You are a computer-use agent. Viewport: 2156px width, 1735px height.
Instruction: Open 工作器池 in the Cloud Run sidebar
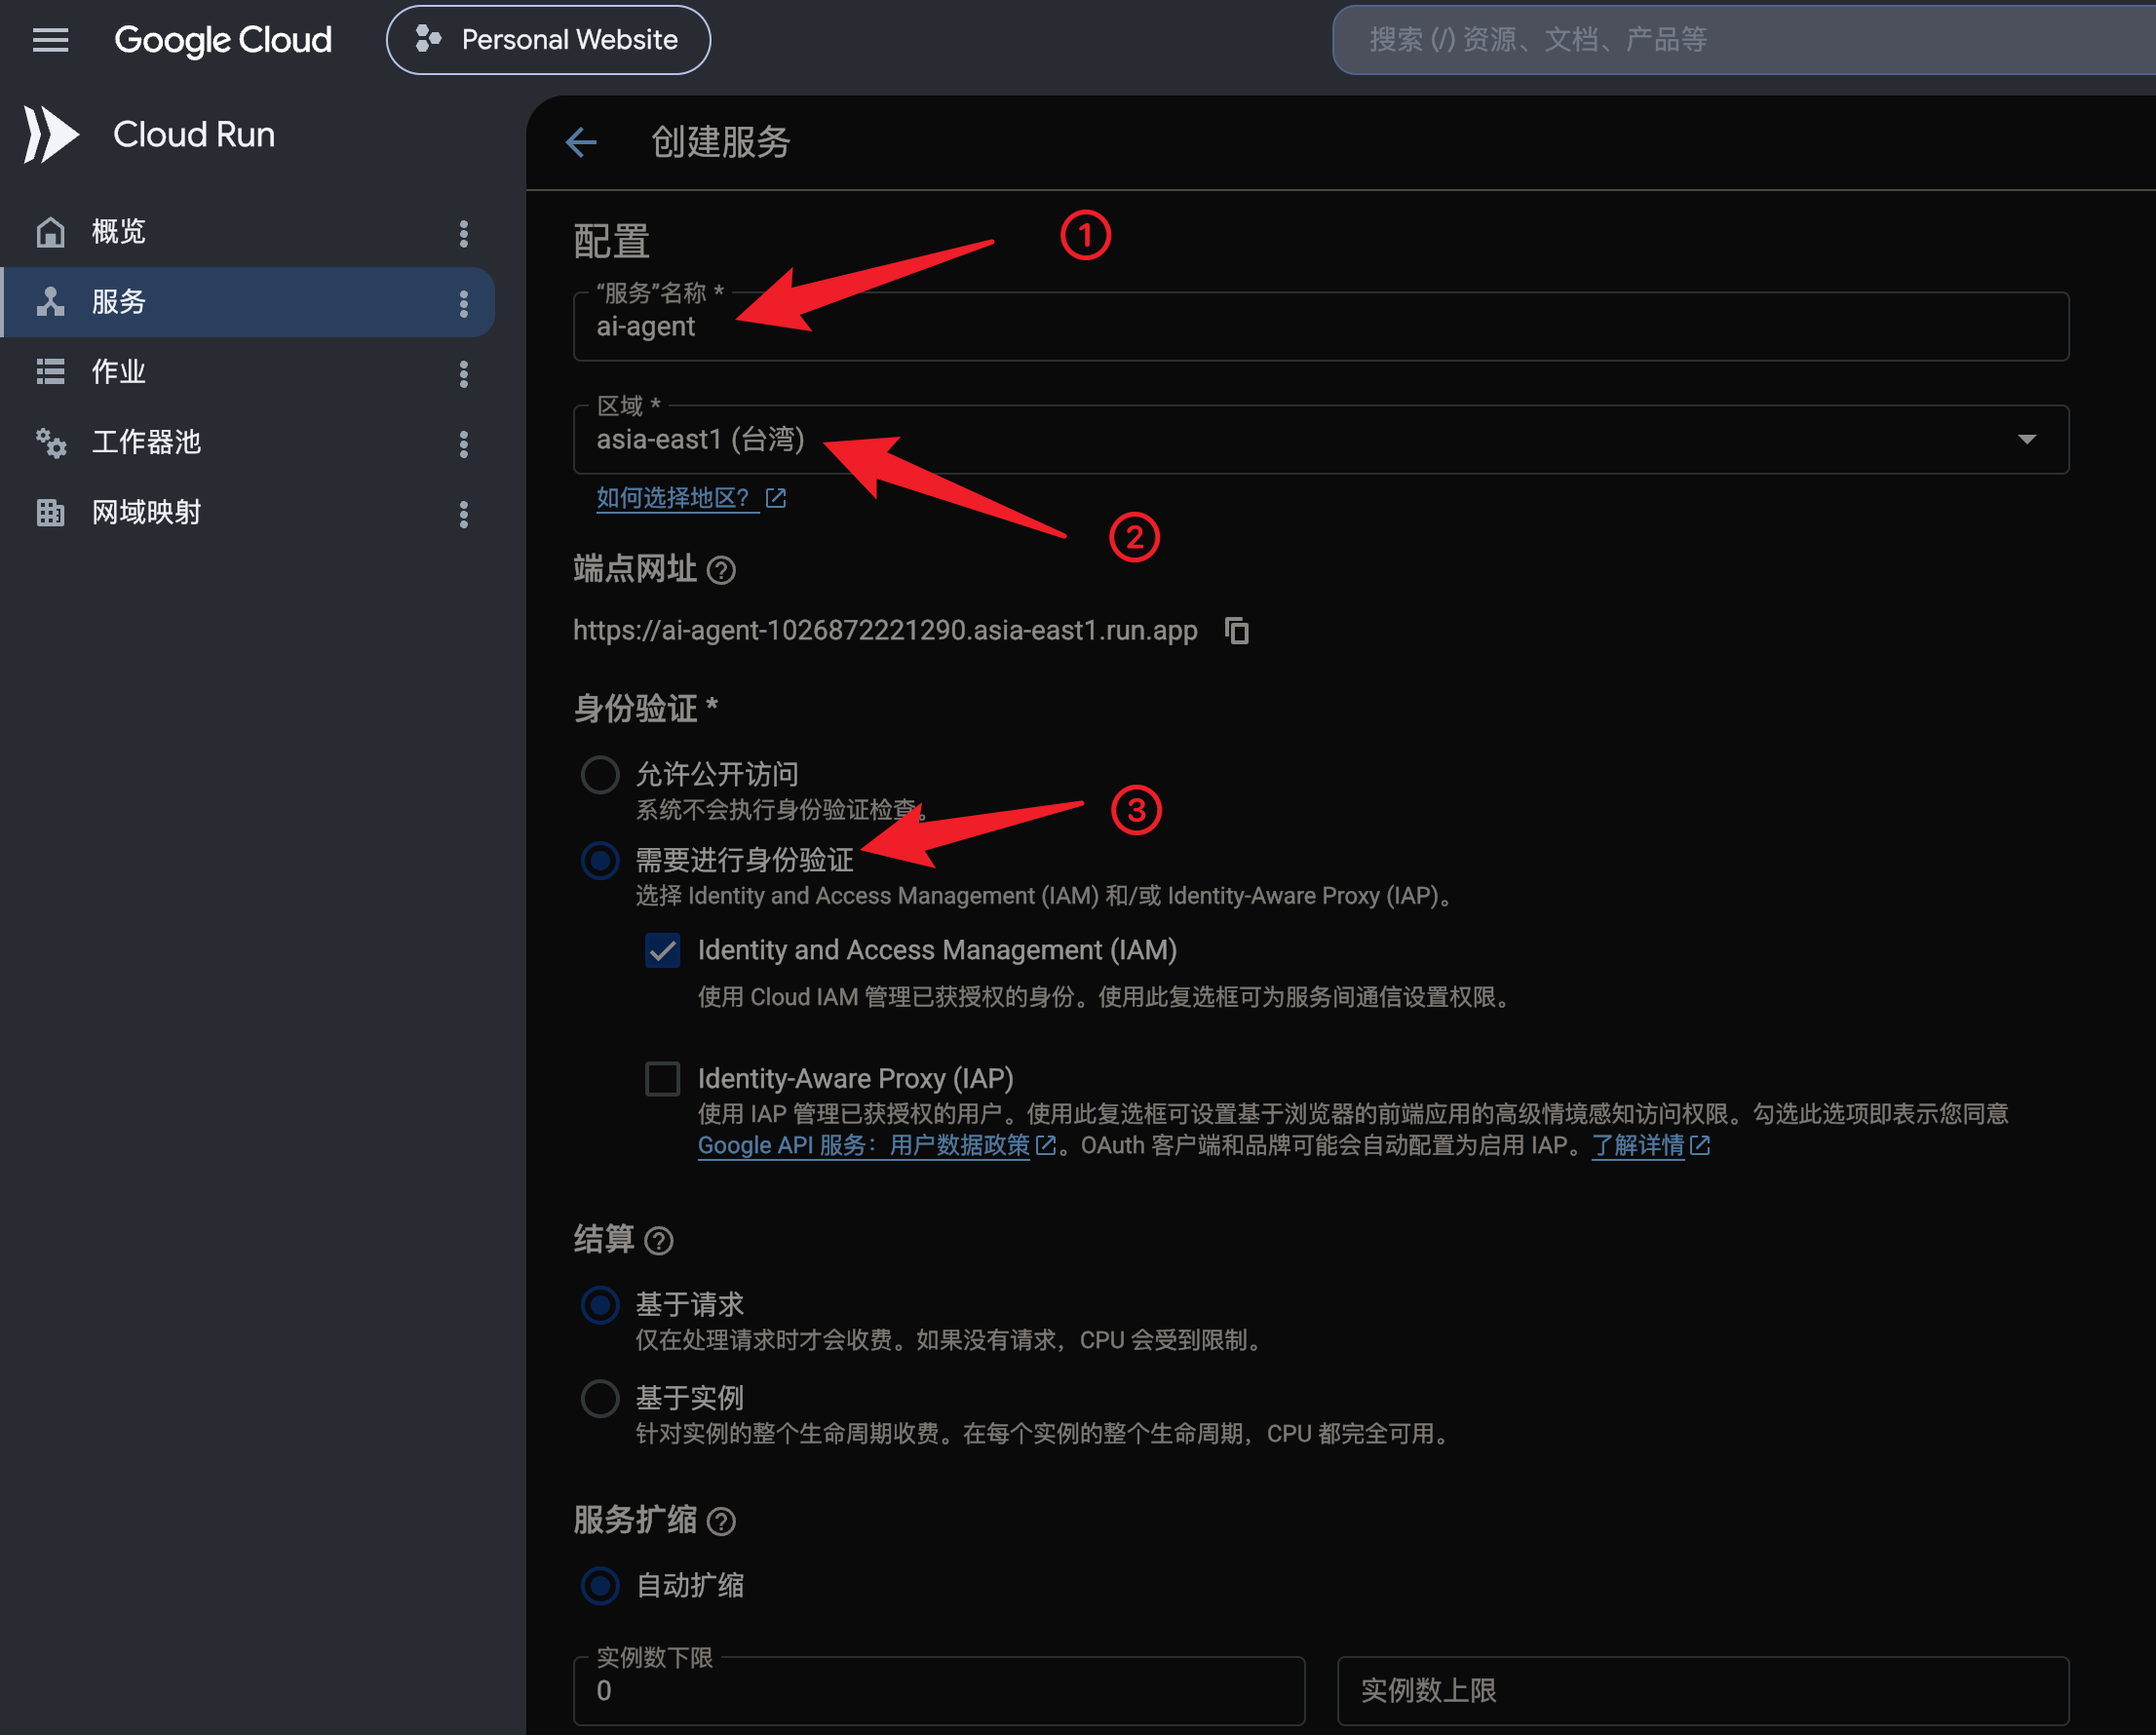248,442
